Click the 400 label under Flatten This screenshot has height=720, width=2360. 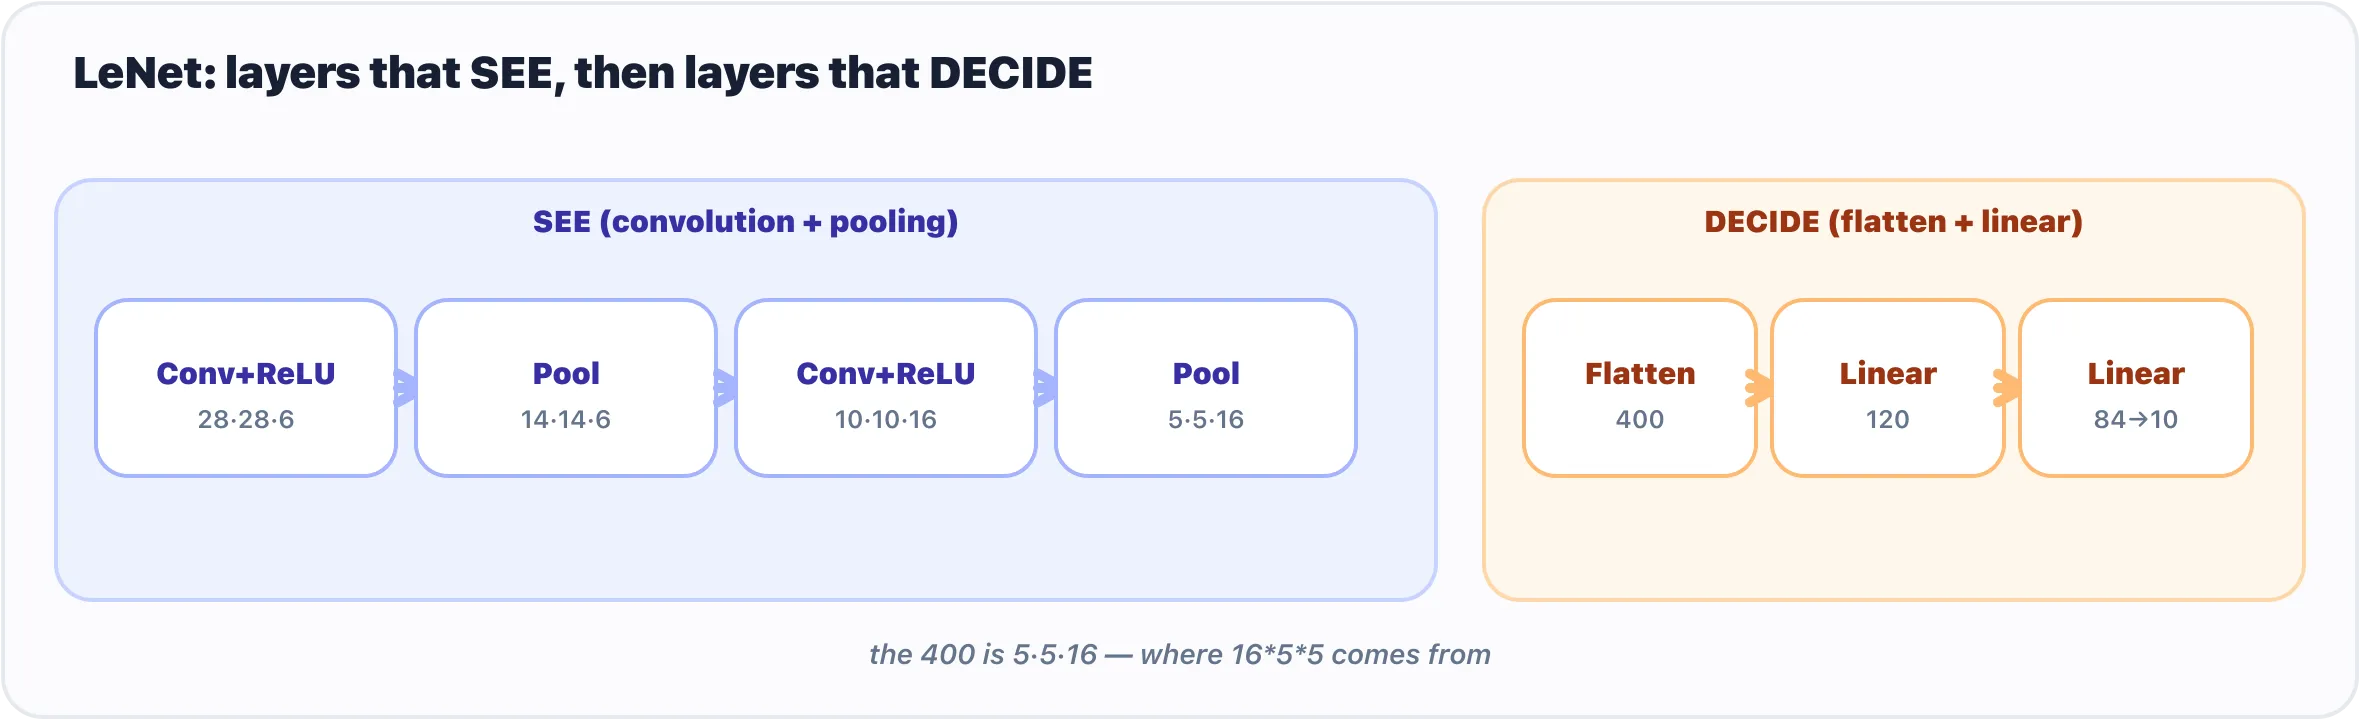pos(1640,419)
